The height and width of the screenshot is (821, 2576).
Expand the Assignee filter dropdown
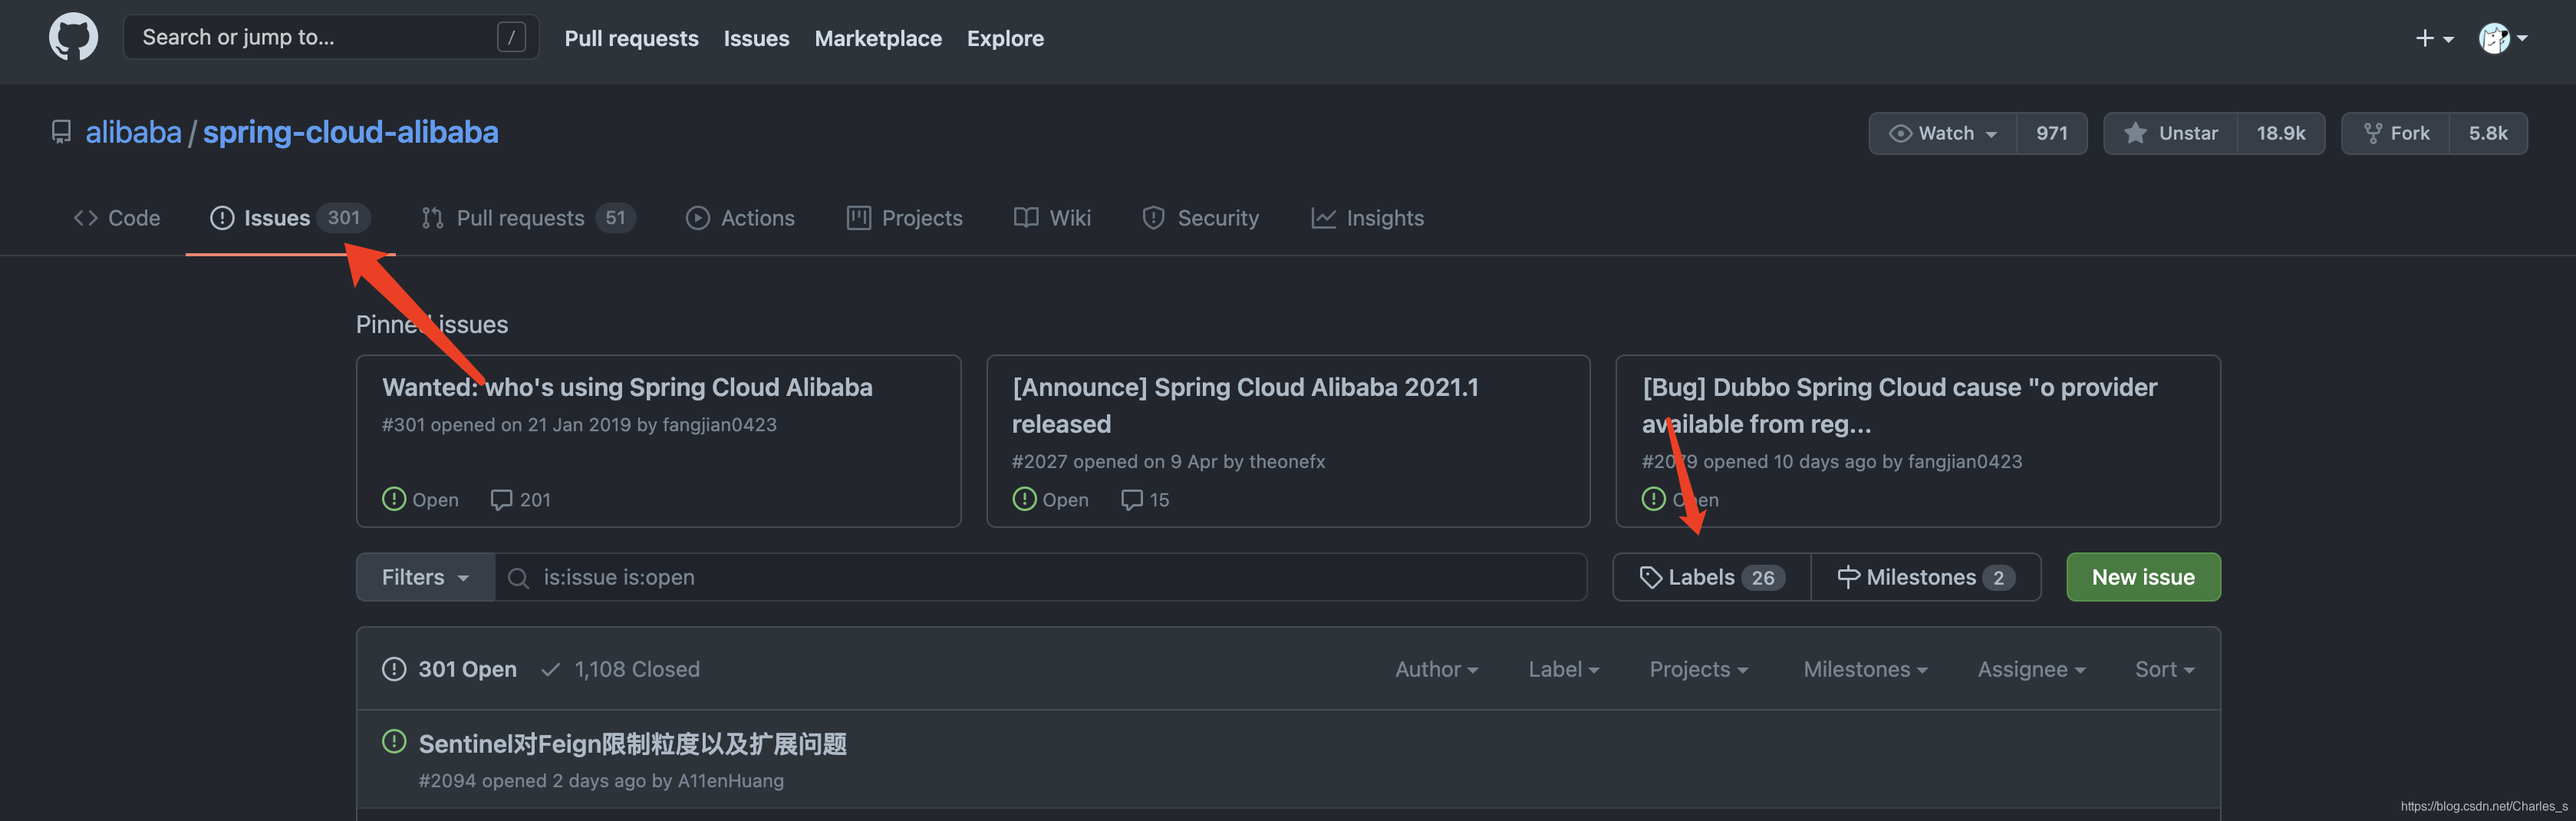click(2031, 669)
